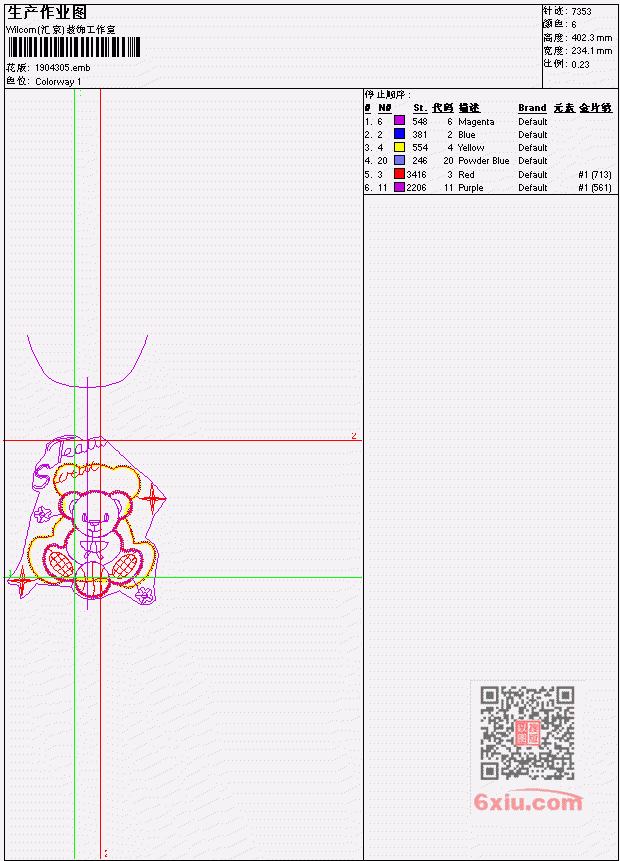Click the file name 1904305.emb

tap(63, 68)
